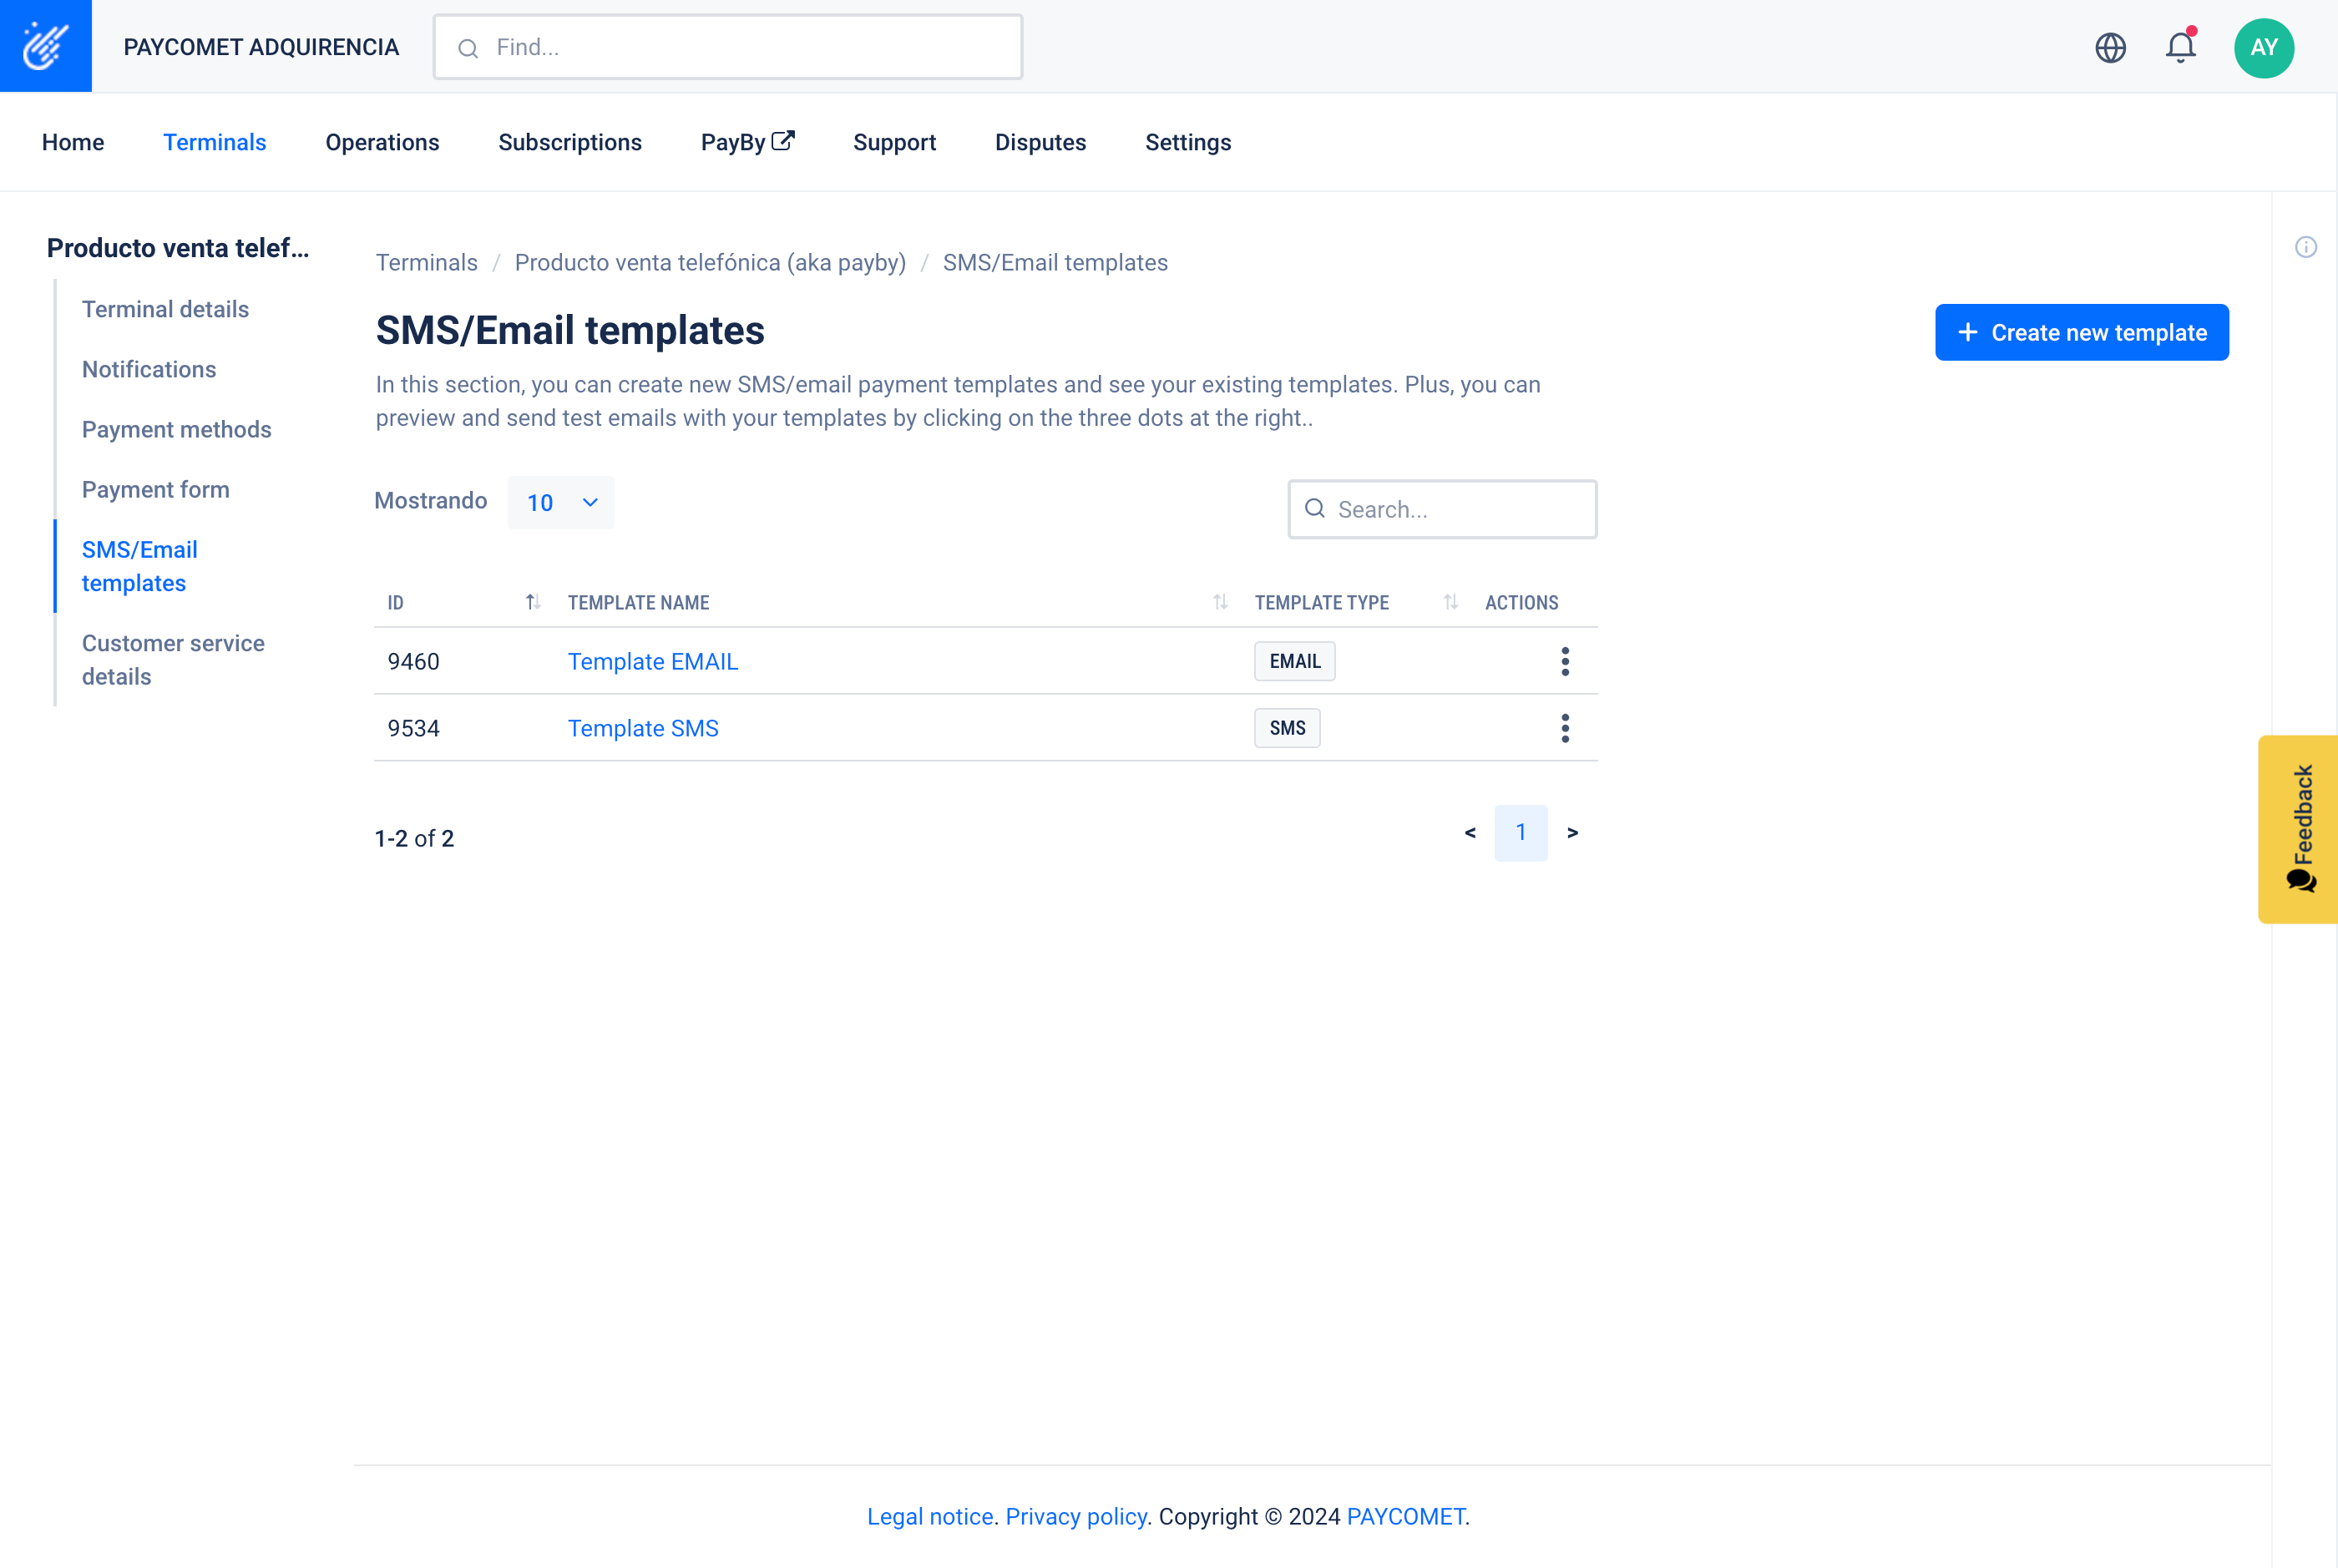2338x1568 pixels.
Task: Open the Disputes tab
Action: pos(1040,142)
